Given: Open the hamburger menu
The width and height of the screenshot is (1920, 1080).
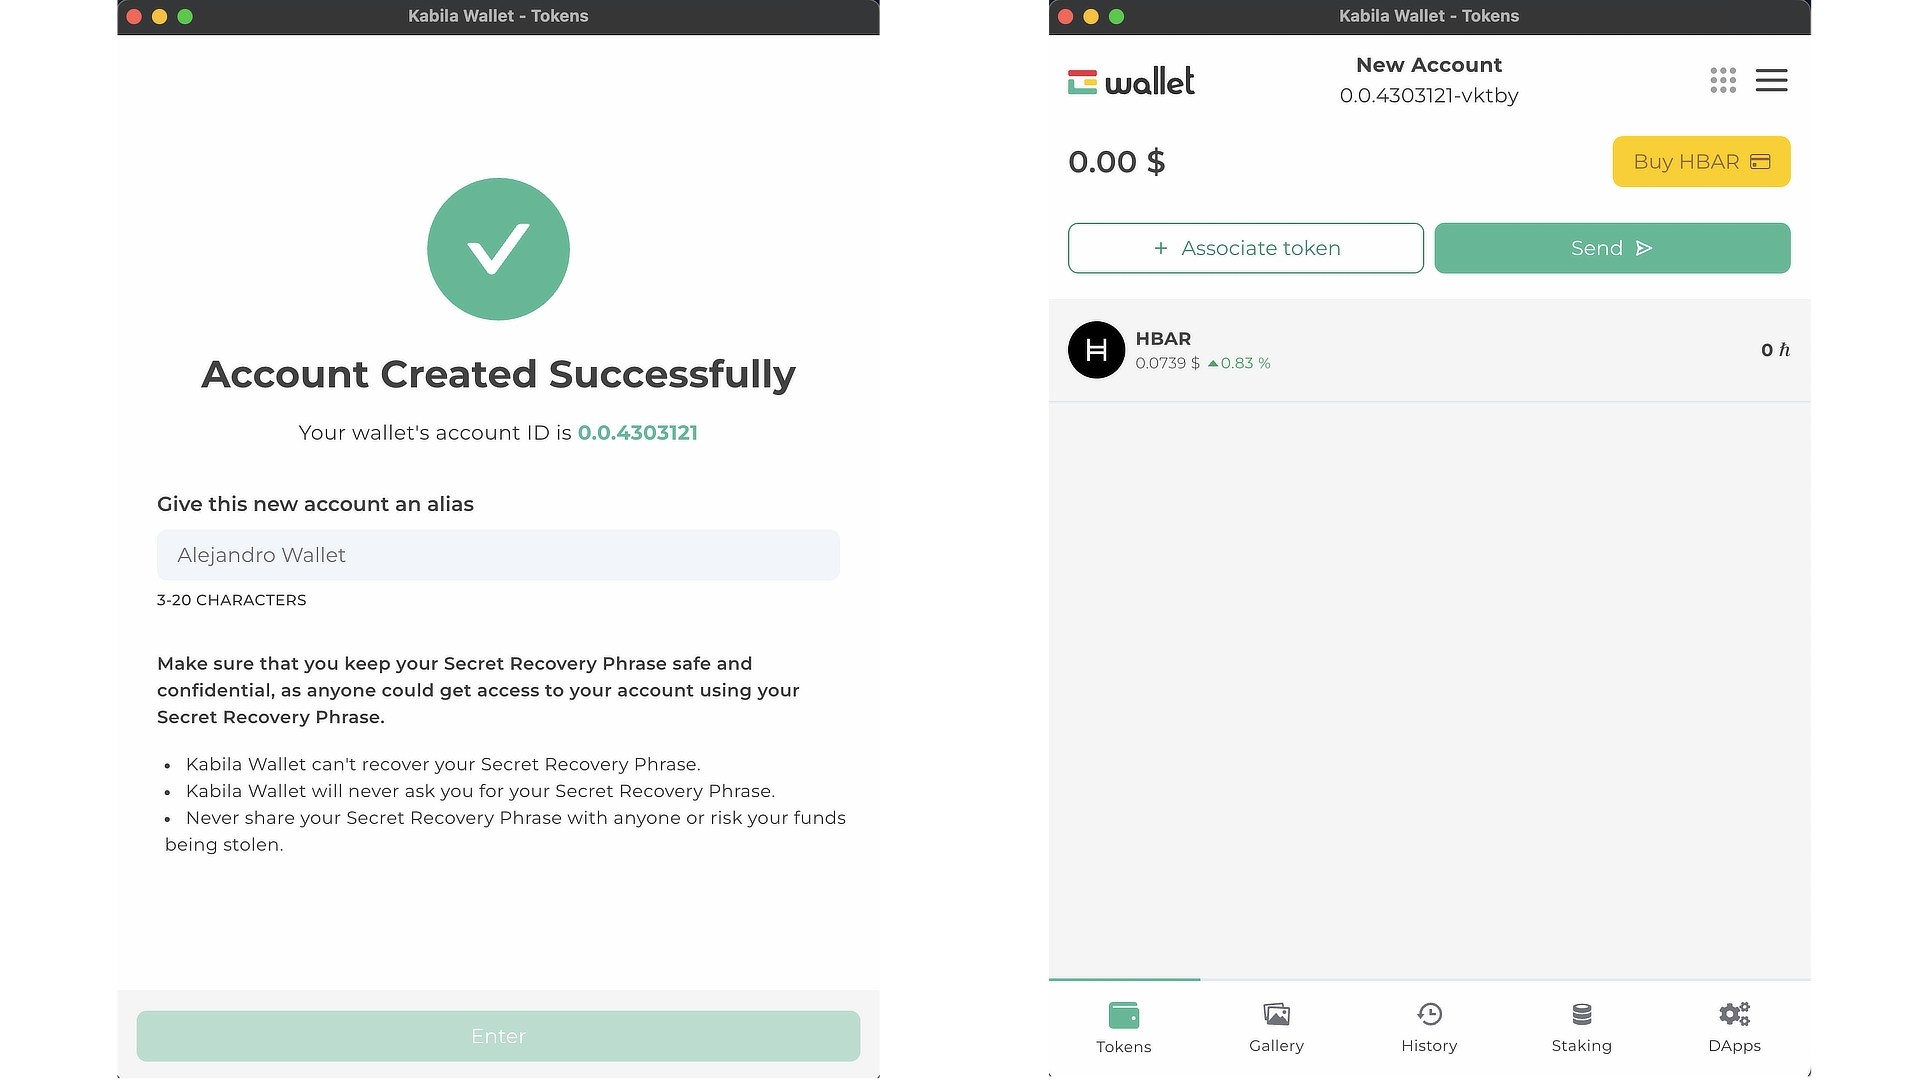Looking at the screenshot, I should (1771, 81).
